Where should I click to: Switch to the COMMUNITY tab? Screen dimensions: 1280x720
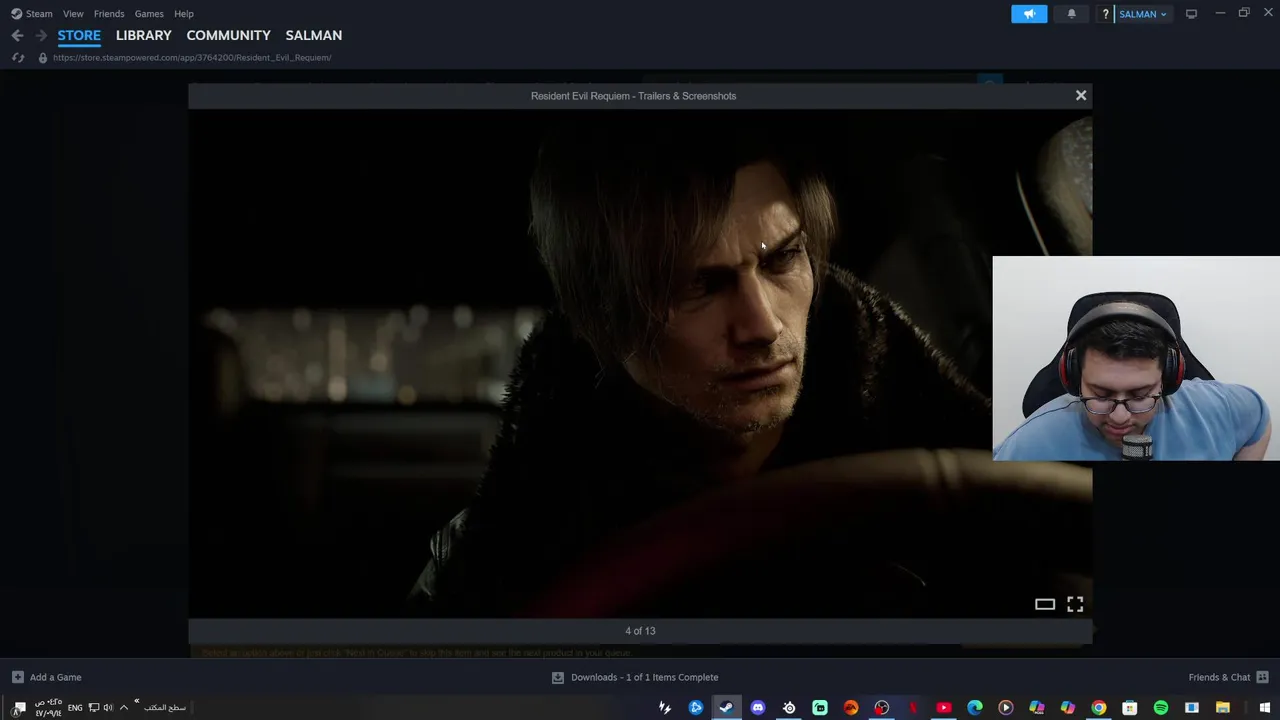point(229,35)
